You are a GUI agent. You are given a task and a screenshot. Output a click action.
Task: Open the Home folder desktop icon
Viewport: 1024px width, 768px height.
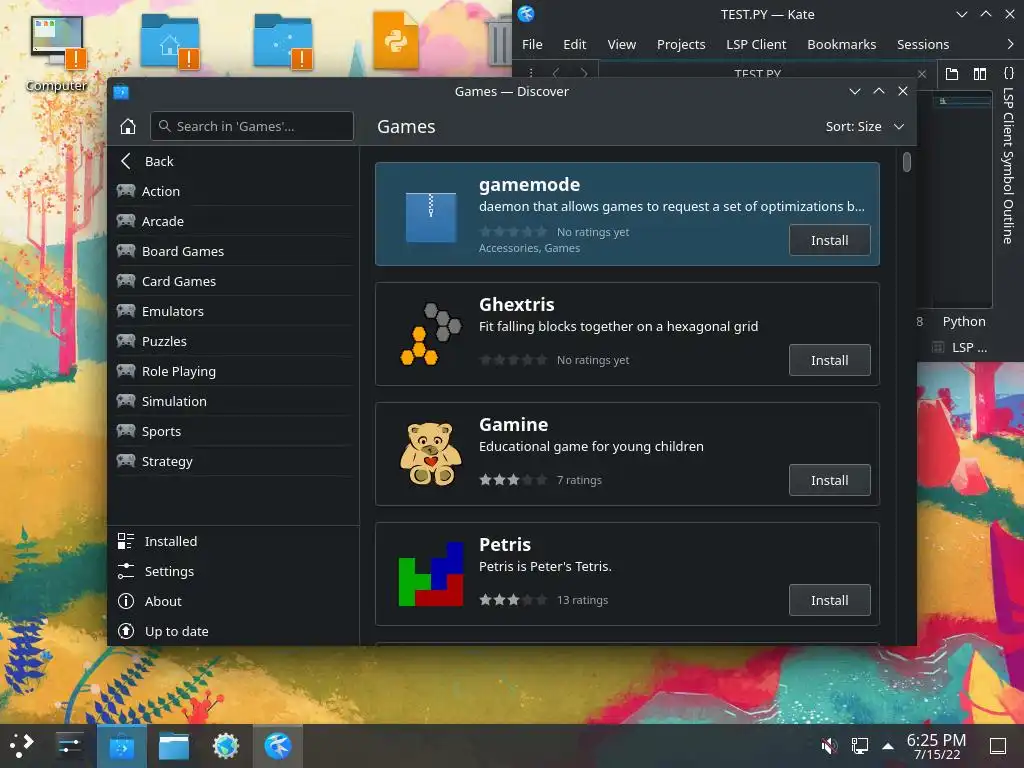[x=170, y=41]
